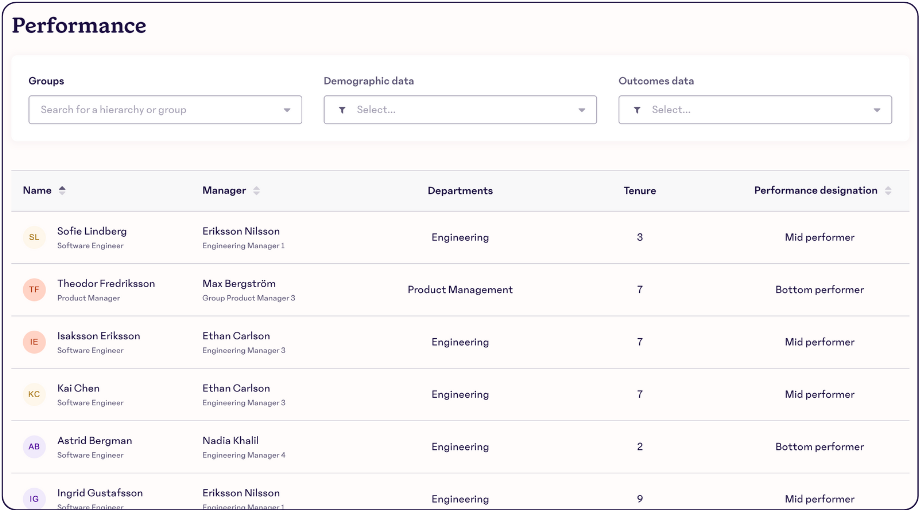Open Astrid Bergman's profile name

[x=94, y=441]
